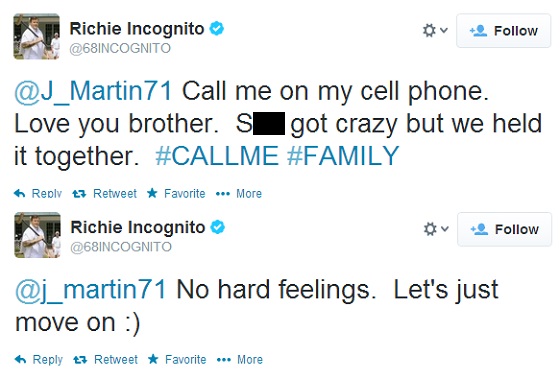Open the #FAMILY hashtag
560x379 pixels.
[343, 156]
